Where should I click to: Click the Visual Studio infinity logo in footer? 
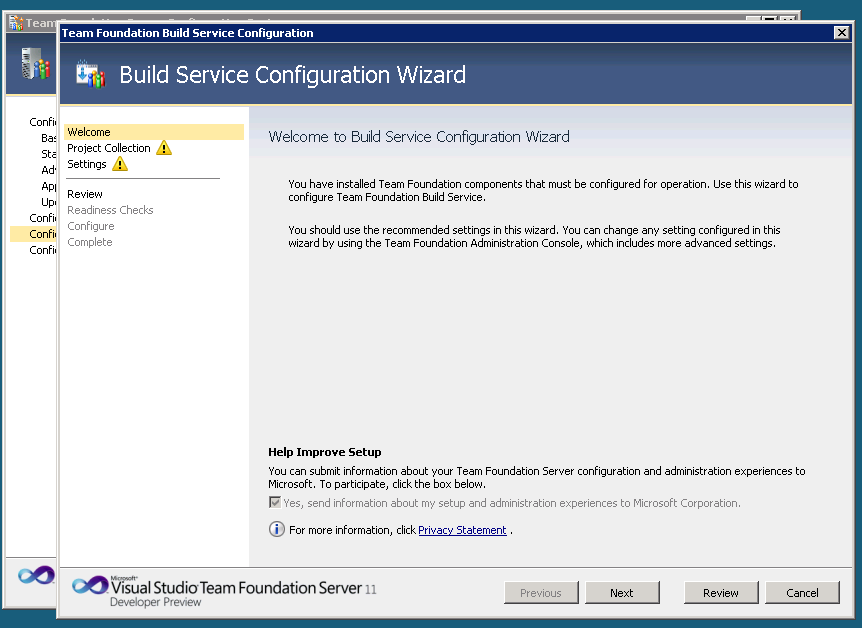(89, 586)
